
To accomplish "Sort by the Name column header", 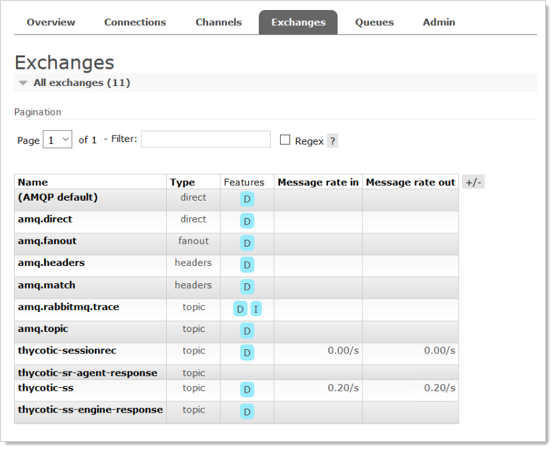I will (x=33, y=182).
